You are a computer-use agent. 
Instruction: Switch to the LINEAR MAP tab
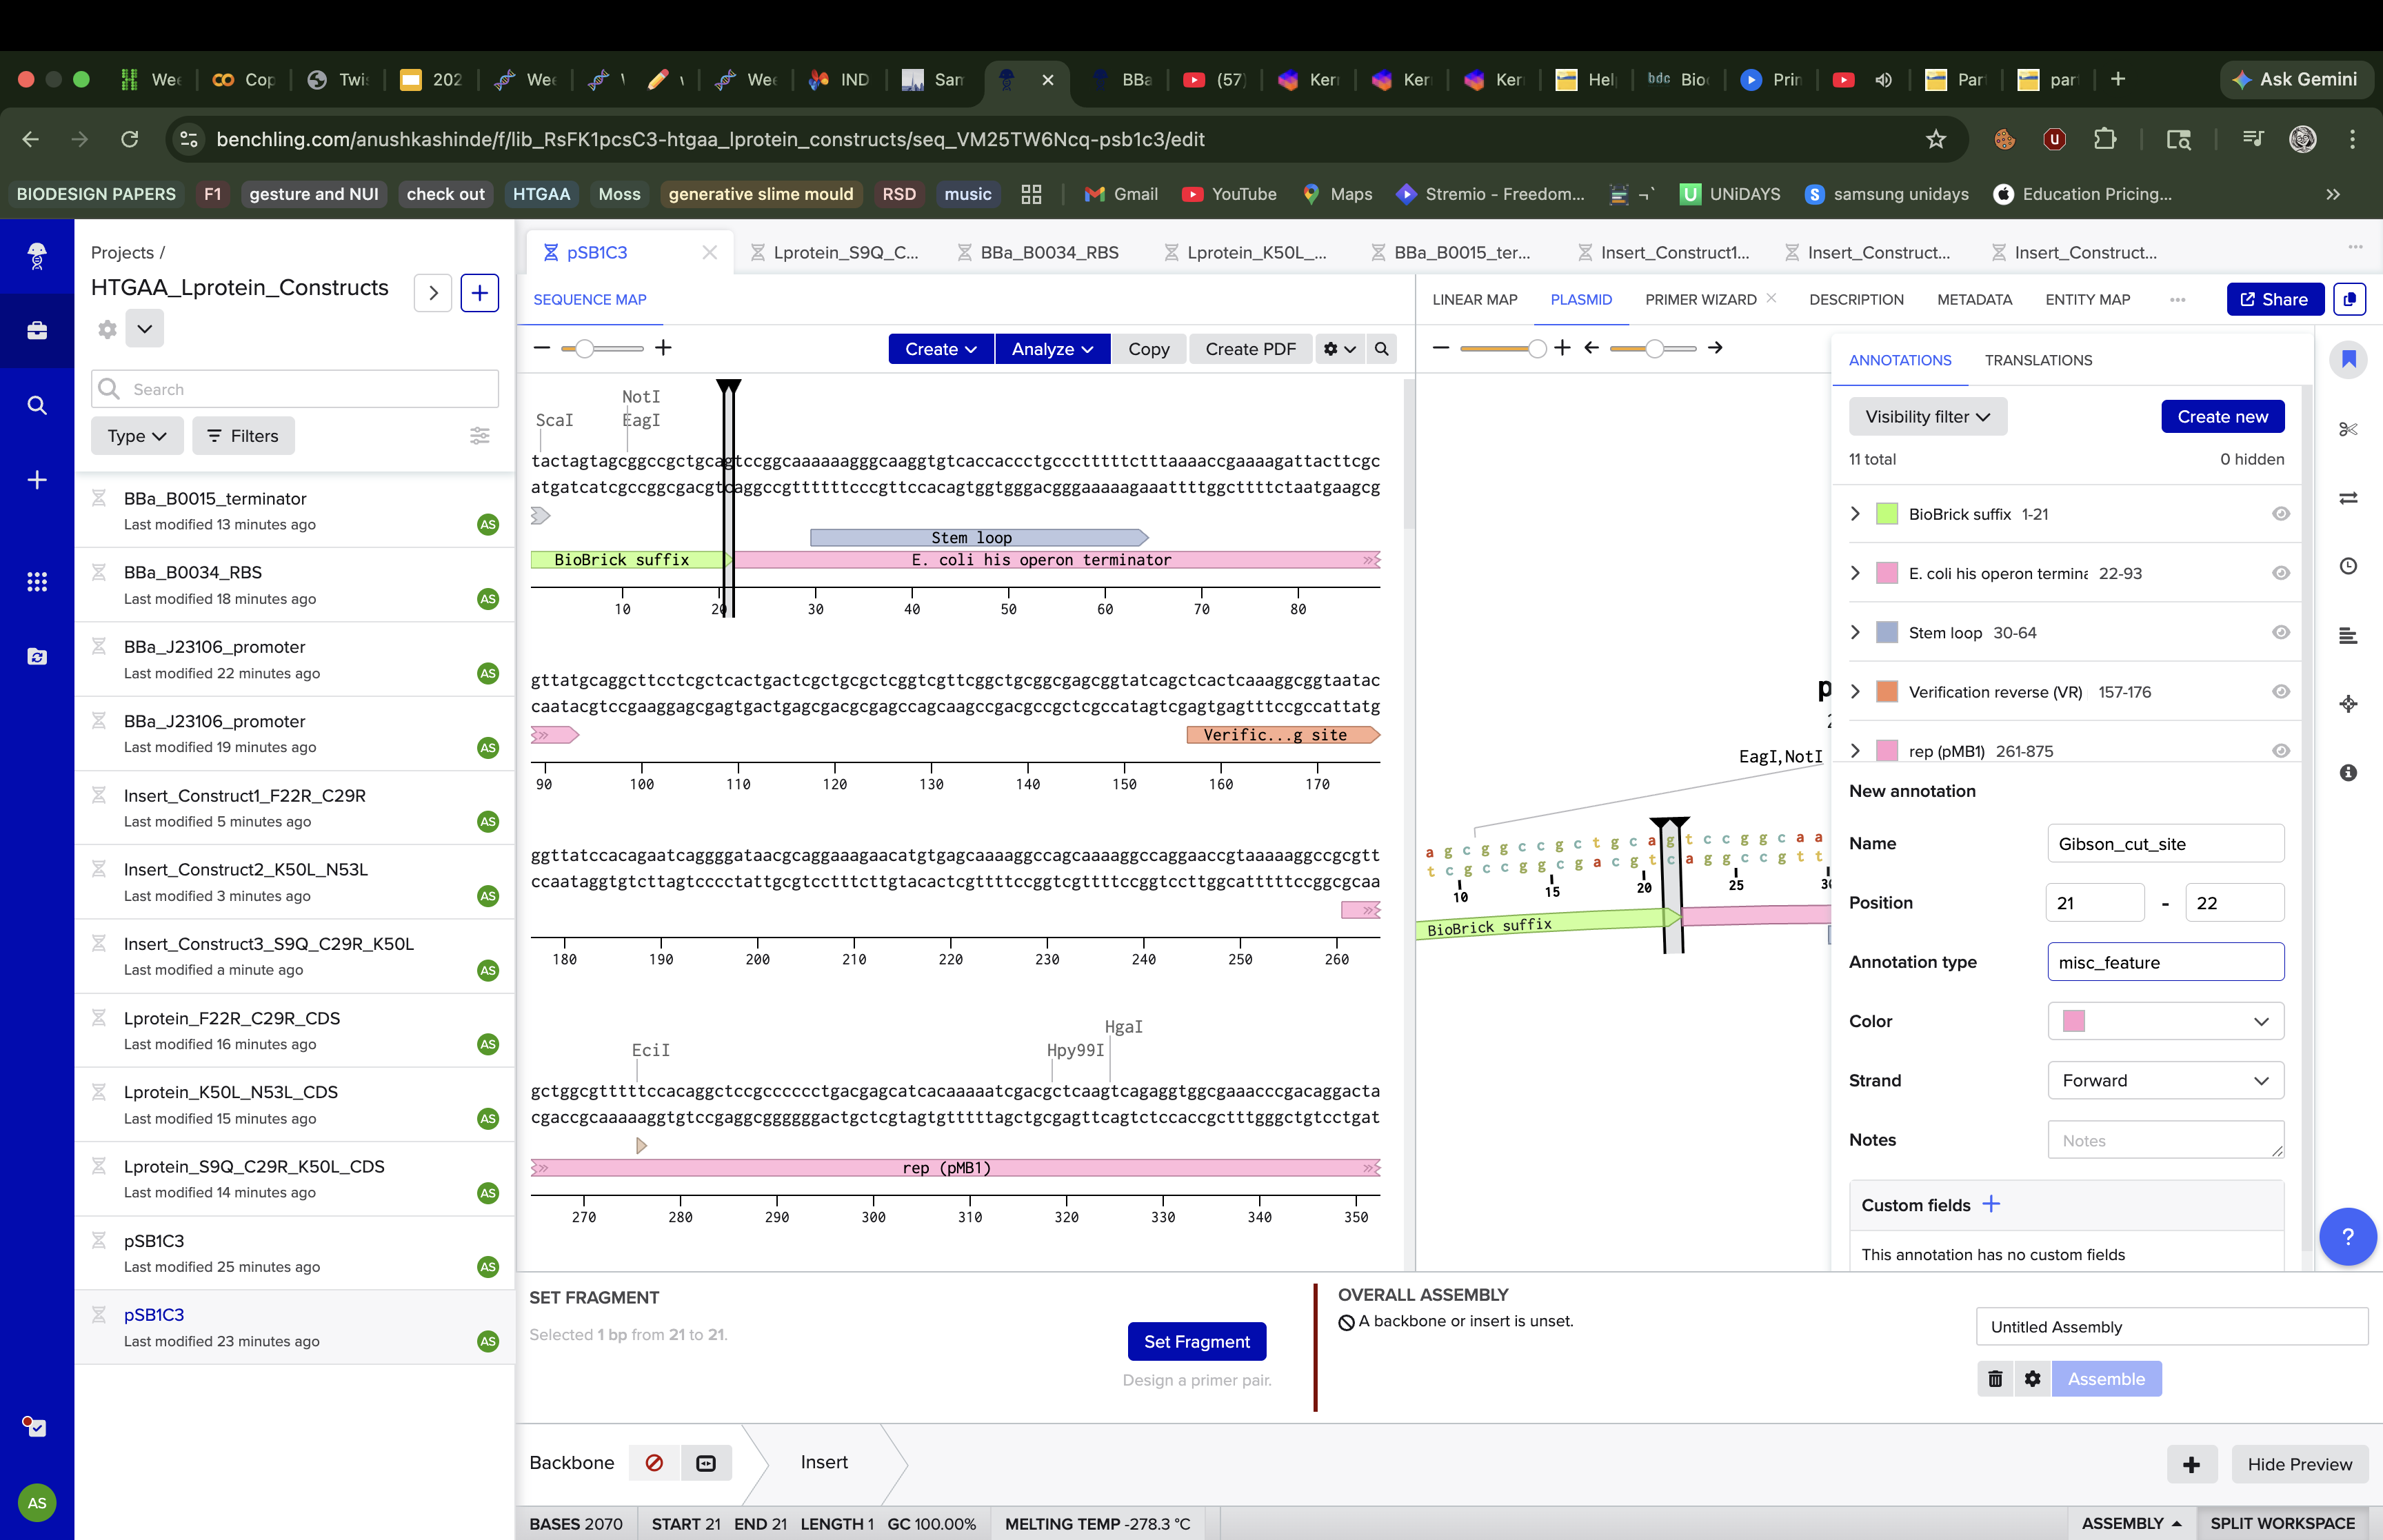1474,299
